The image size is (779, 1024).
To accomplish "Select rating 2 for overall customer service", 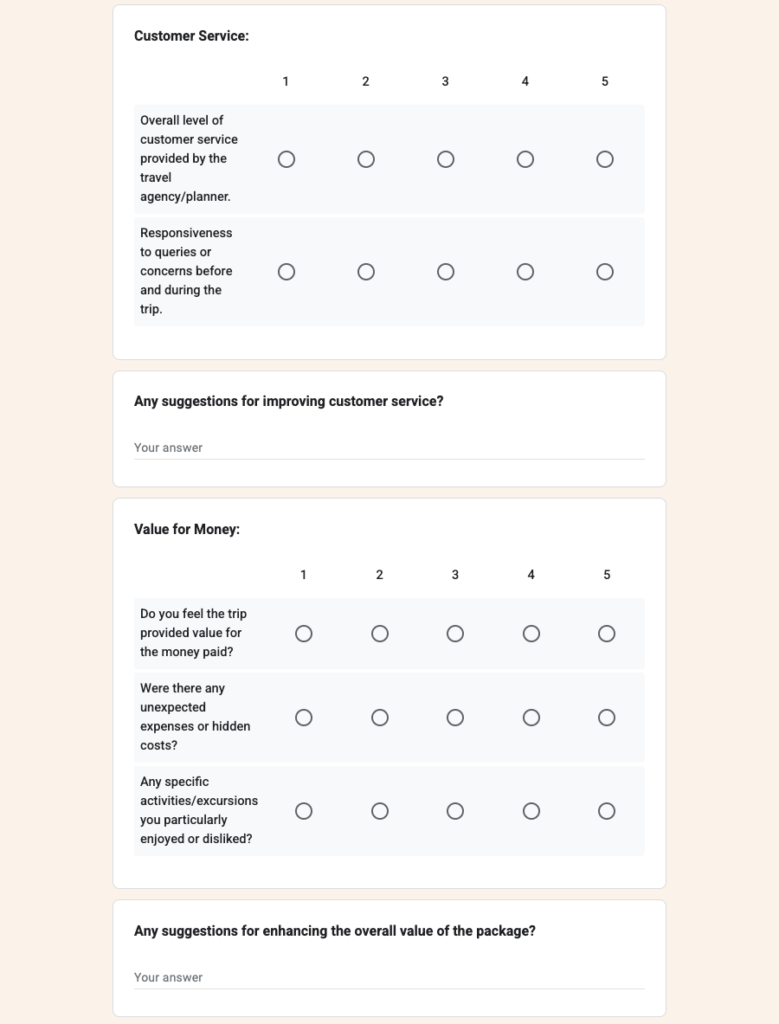I will (x=366, y=158).
